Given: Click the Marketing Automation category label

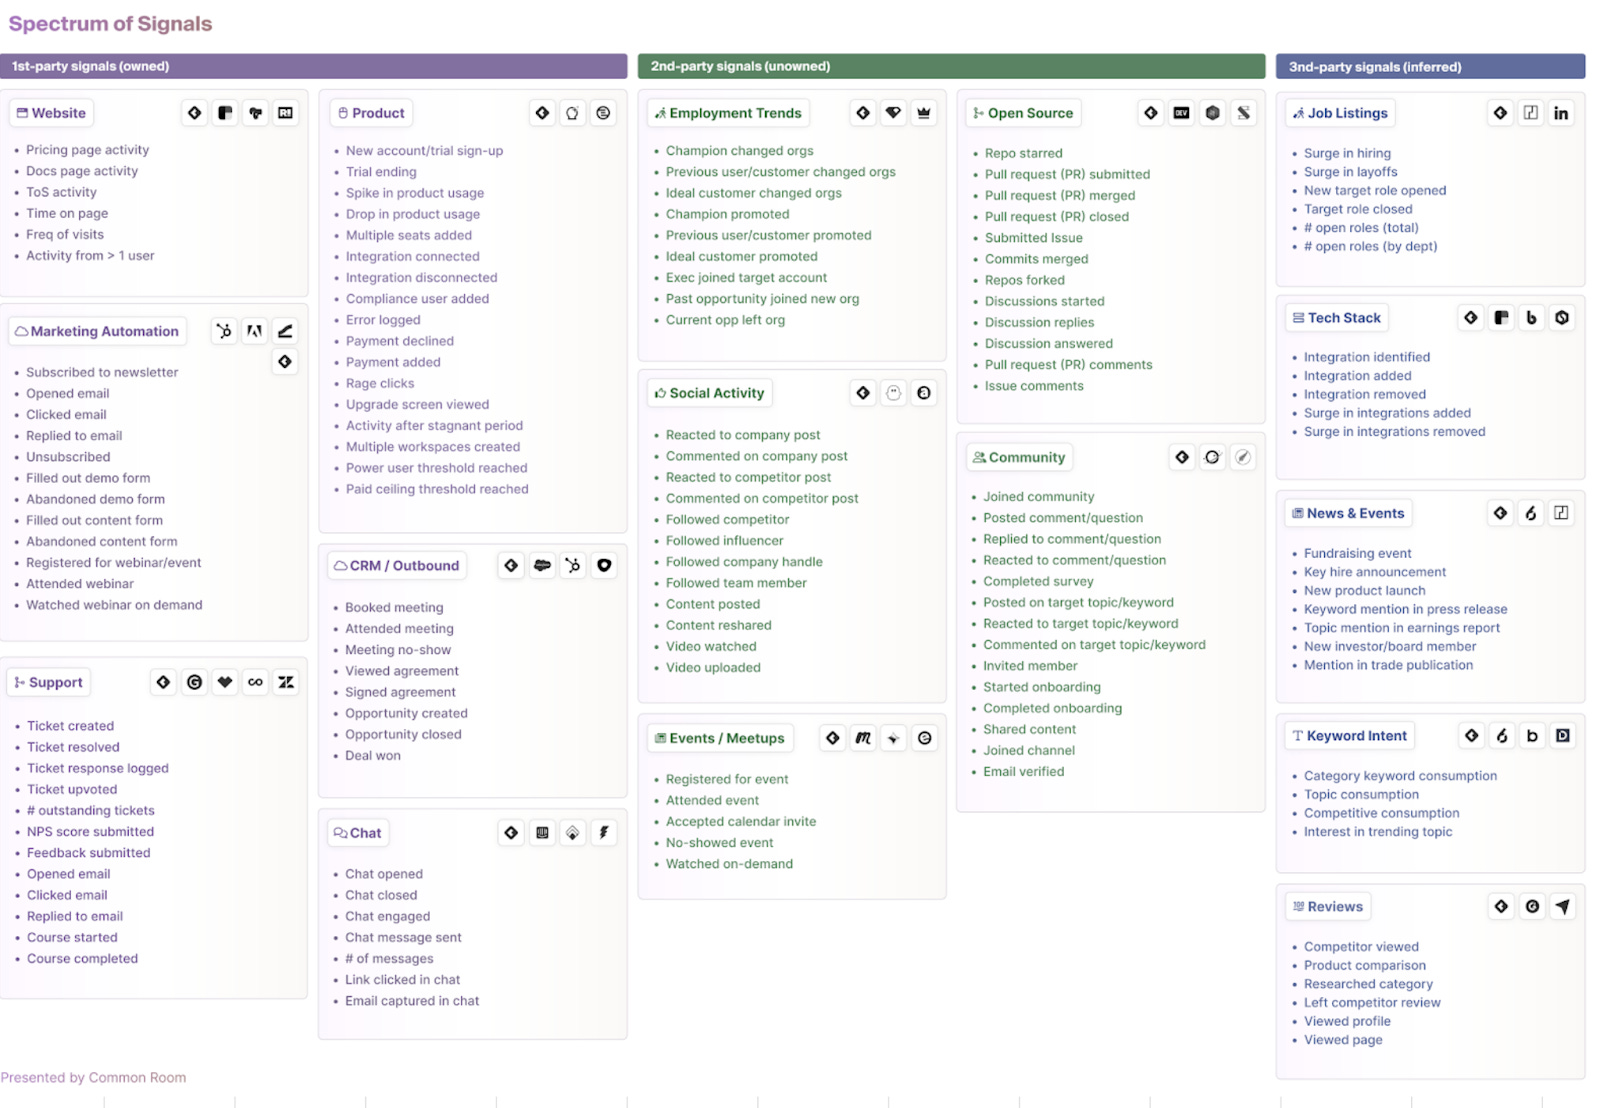Looking at the screenshot, I should [97, 331].
